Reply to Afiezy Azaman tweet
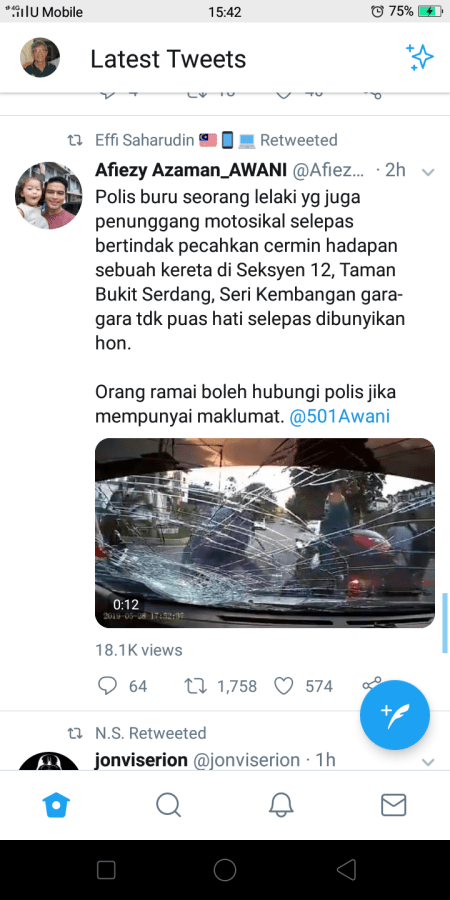 point(107,685)
